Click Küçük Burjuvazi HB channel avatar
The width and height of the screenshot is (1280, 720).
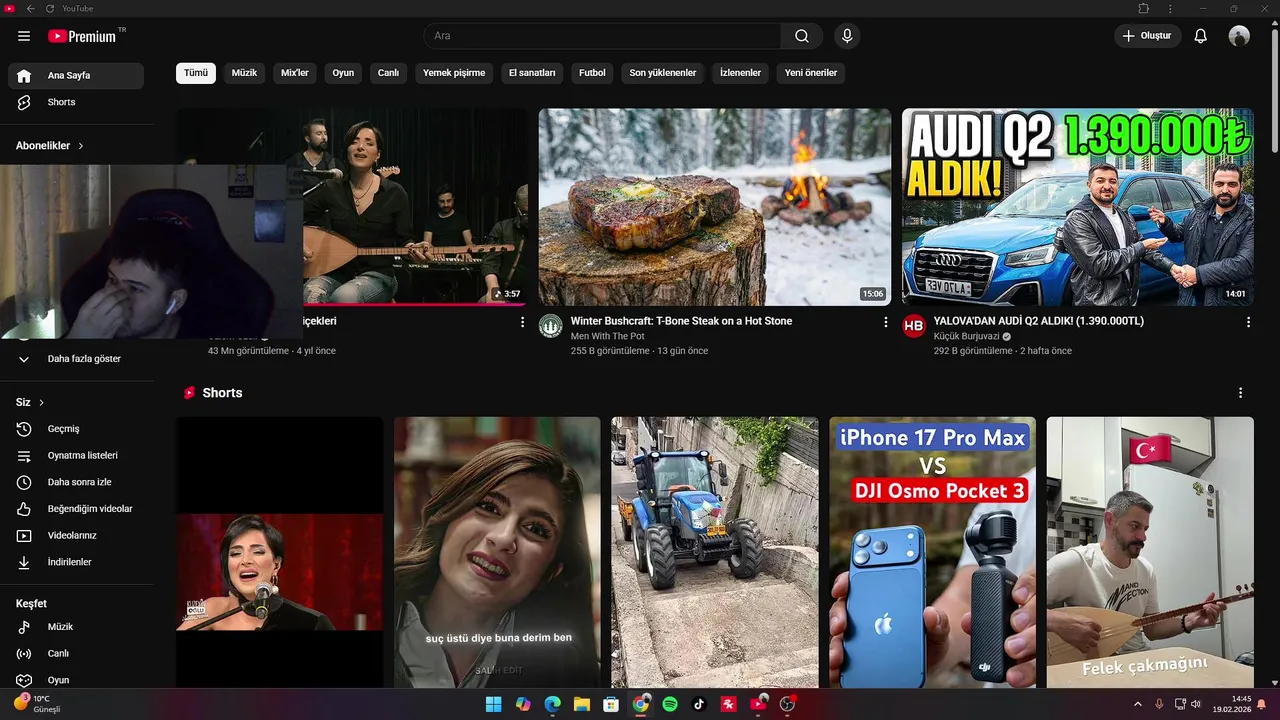[x=914, y=326]
